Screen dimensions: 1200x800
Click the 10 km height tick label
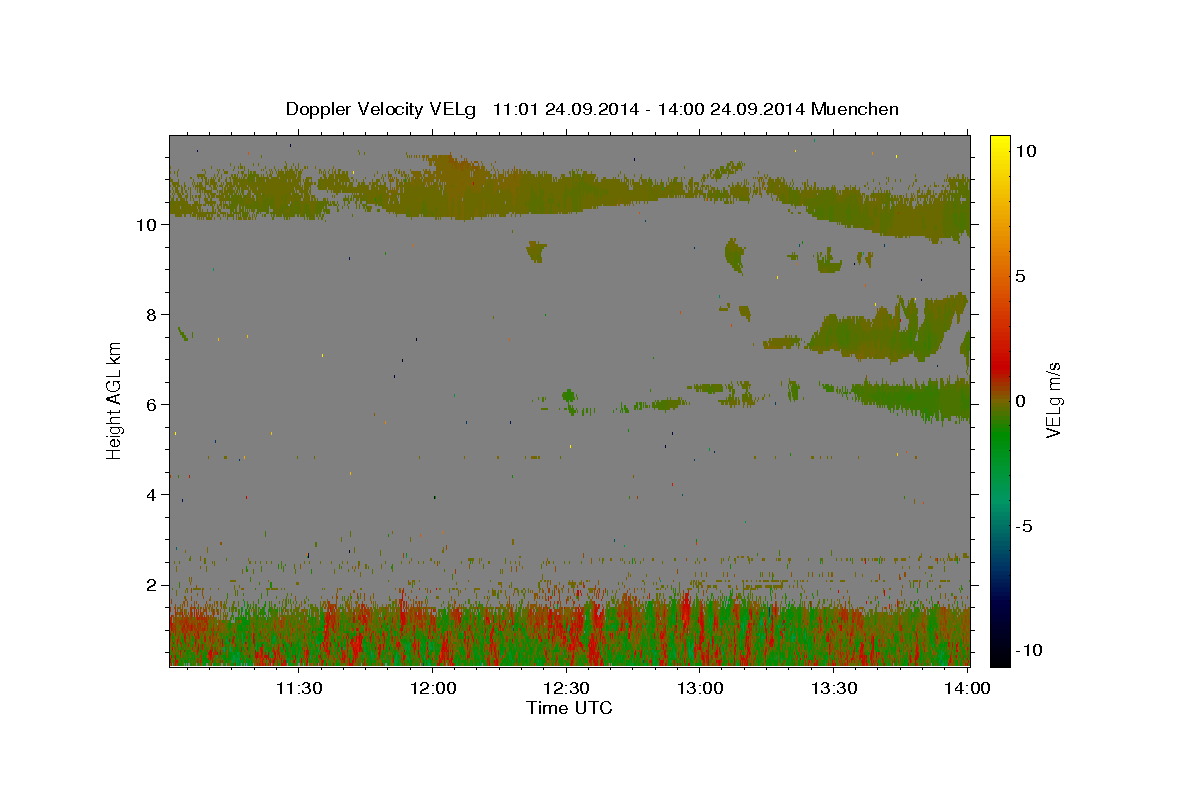[x=147, y=224]
